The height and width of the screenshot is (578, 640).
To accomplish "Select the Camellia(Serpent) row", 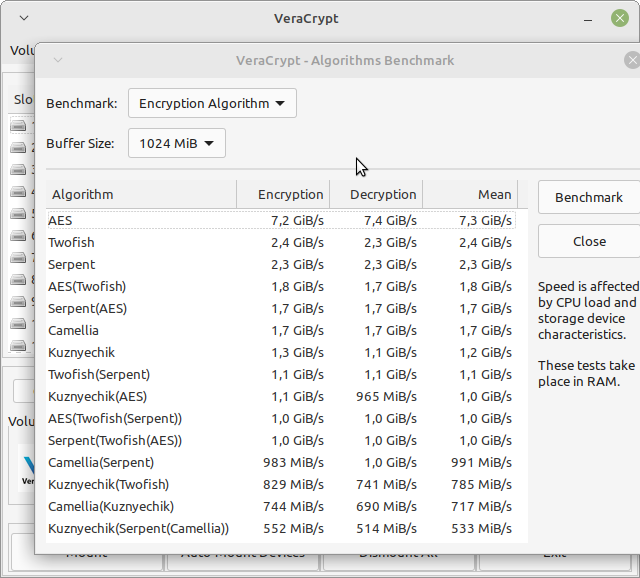I will tap(282, 463).
